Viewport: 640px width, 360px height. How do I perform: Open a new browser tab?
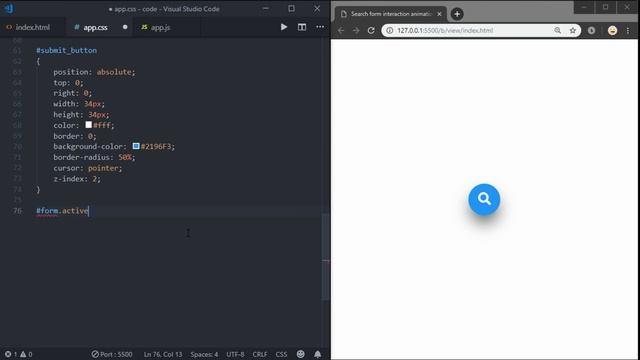click(457, 14)
